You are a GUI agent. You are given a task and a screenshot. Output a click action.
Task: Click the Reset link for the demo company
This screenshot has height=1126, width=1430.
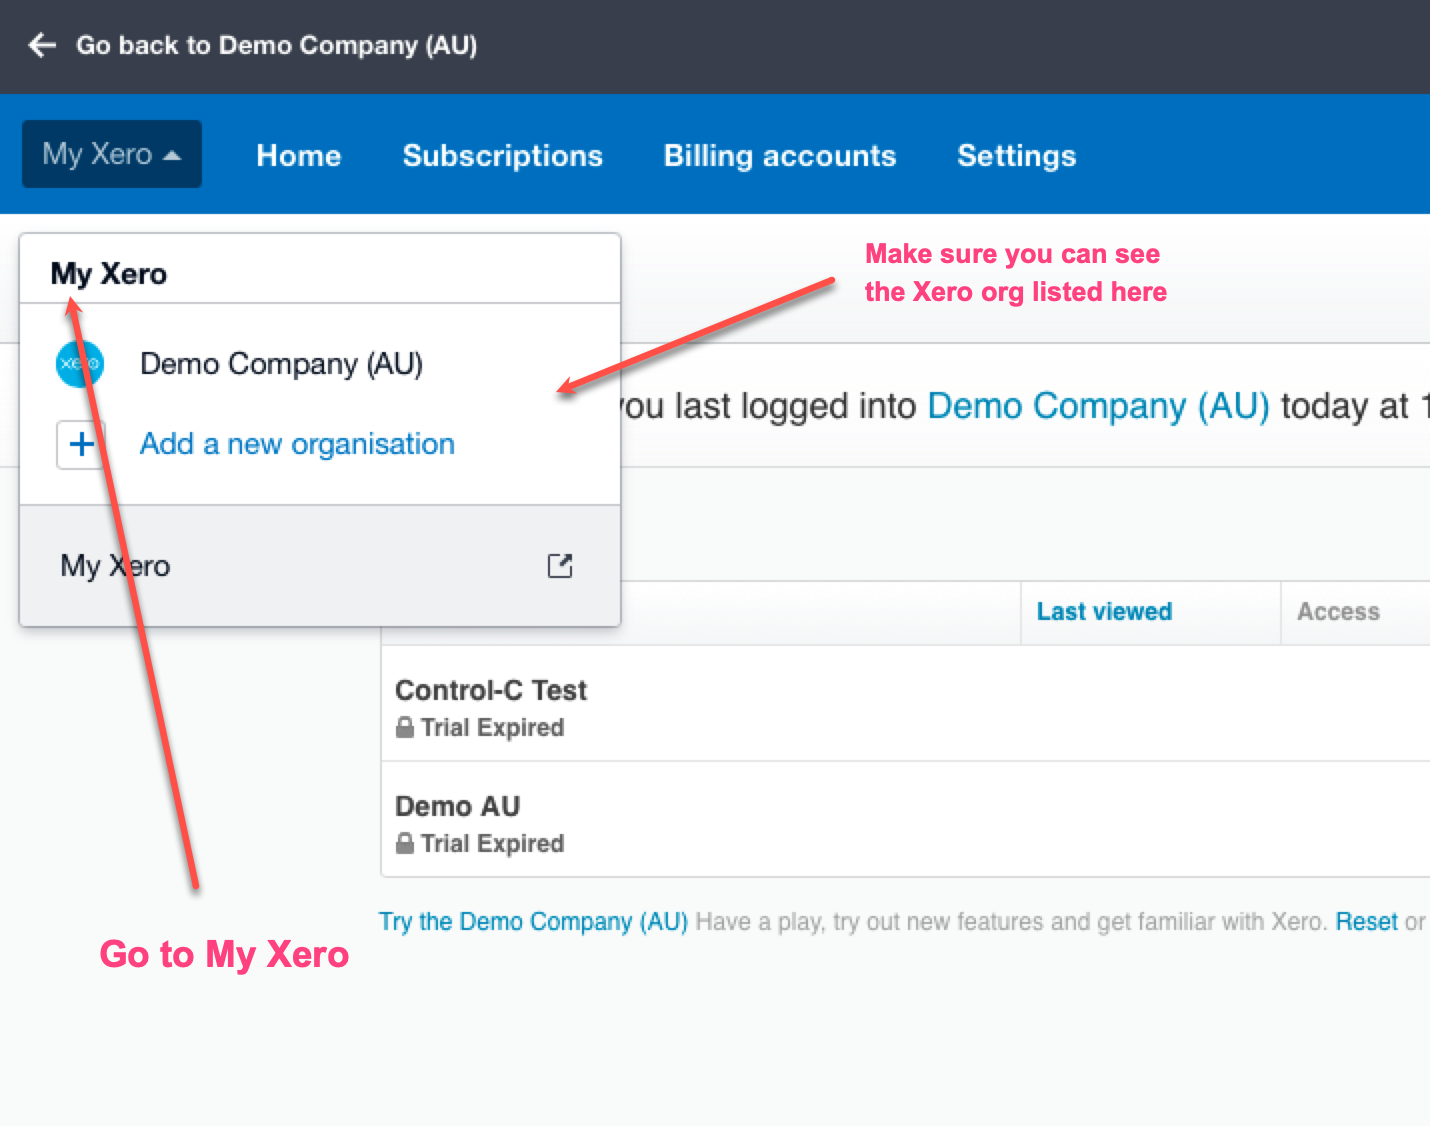tap(1366, 922)
